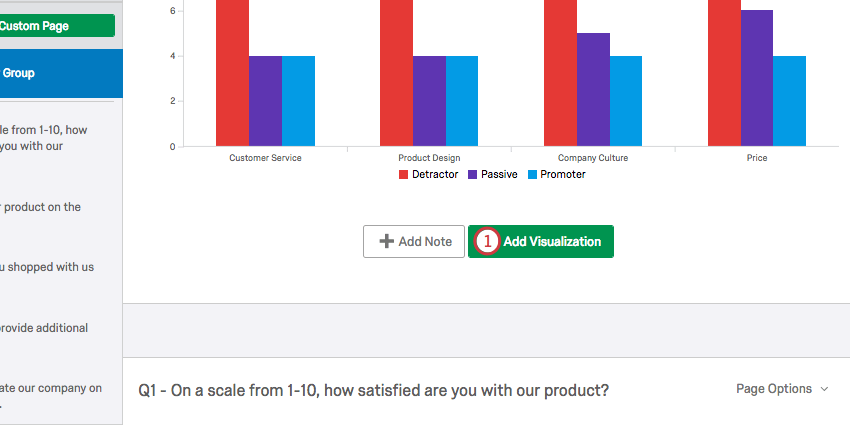Click the Customer Service axis label

pos(265,158)
